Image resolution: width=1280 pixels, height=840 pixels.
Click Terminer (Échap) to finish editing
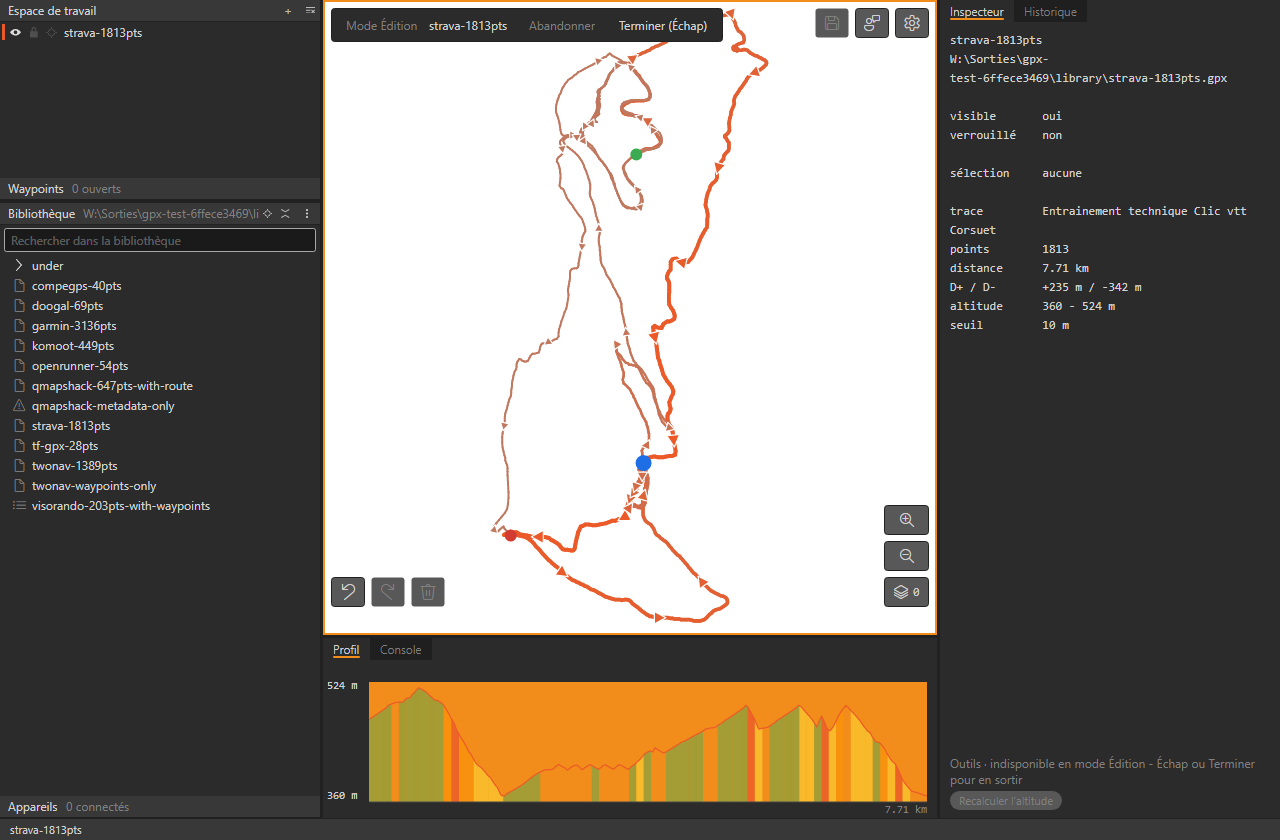tap(663, 26)
